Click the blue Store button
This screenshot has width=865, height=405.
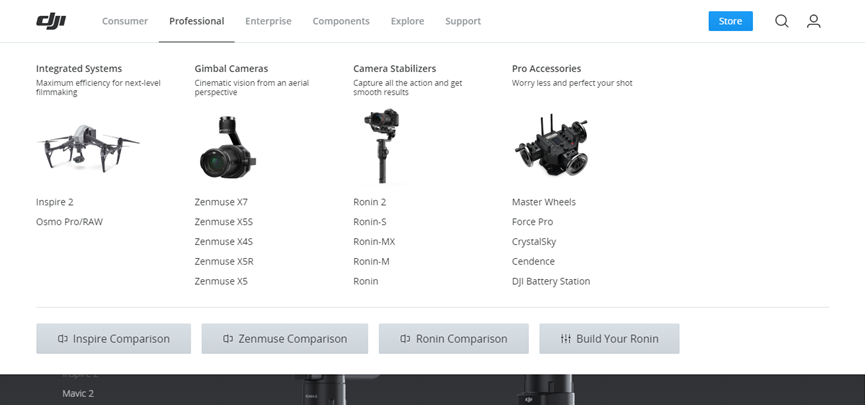(x=730, y=21)
